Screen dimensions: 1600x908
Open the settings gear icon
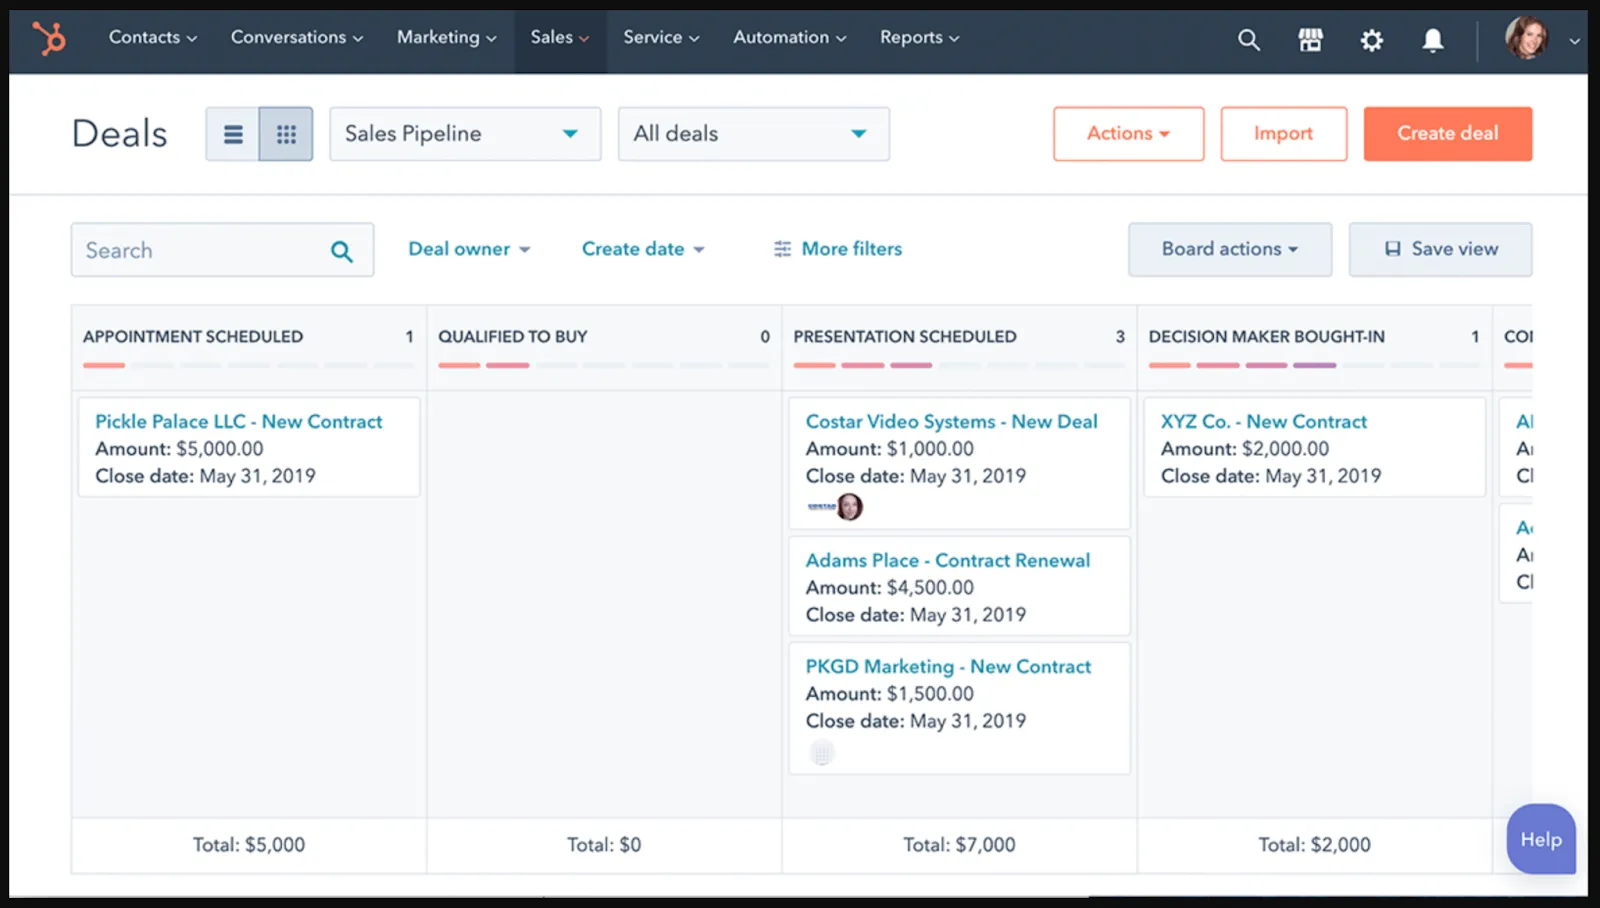tap(1372, 39)
